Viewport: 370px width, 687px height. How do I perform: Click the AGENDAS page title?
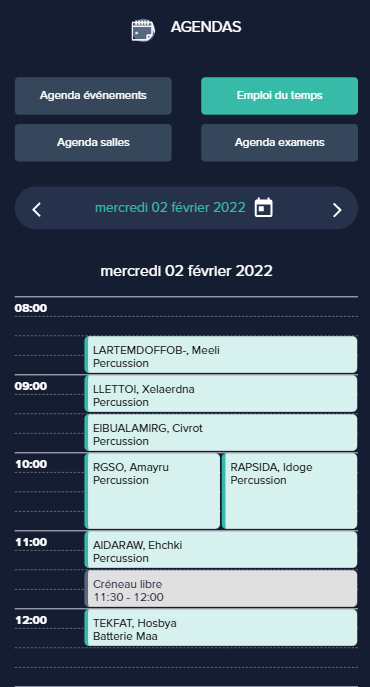(x=206, y=27)
